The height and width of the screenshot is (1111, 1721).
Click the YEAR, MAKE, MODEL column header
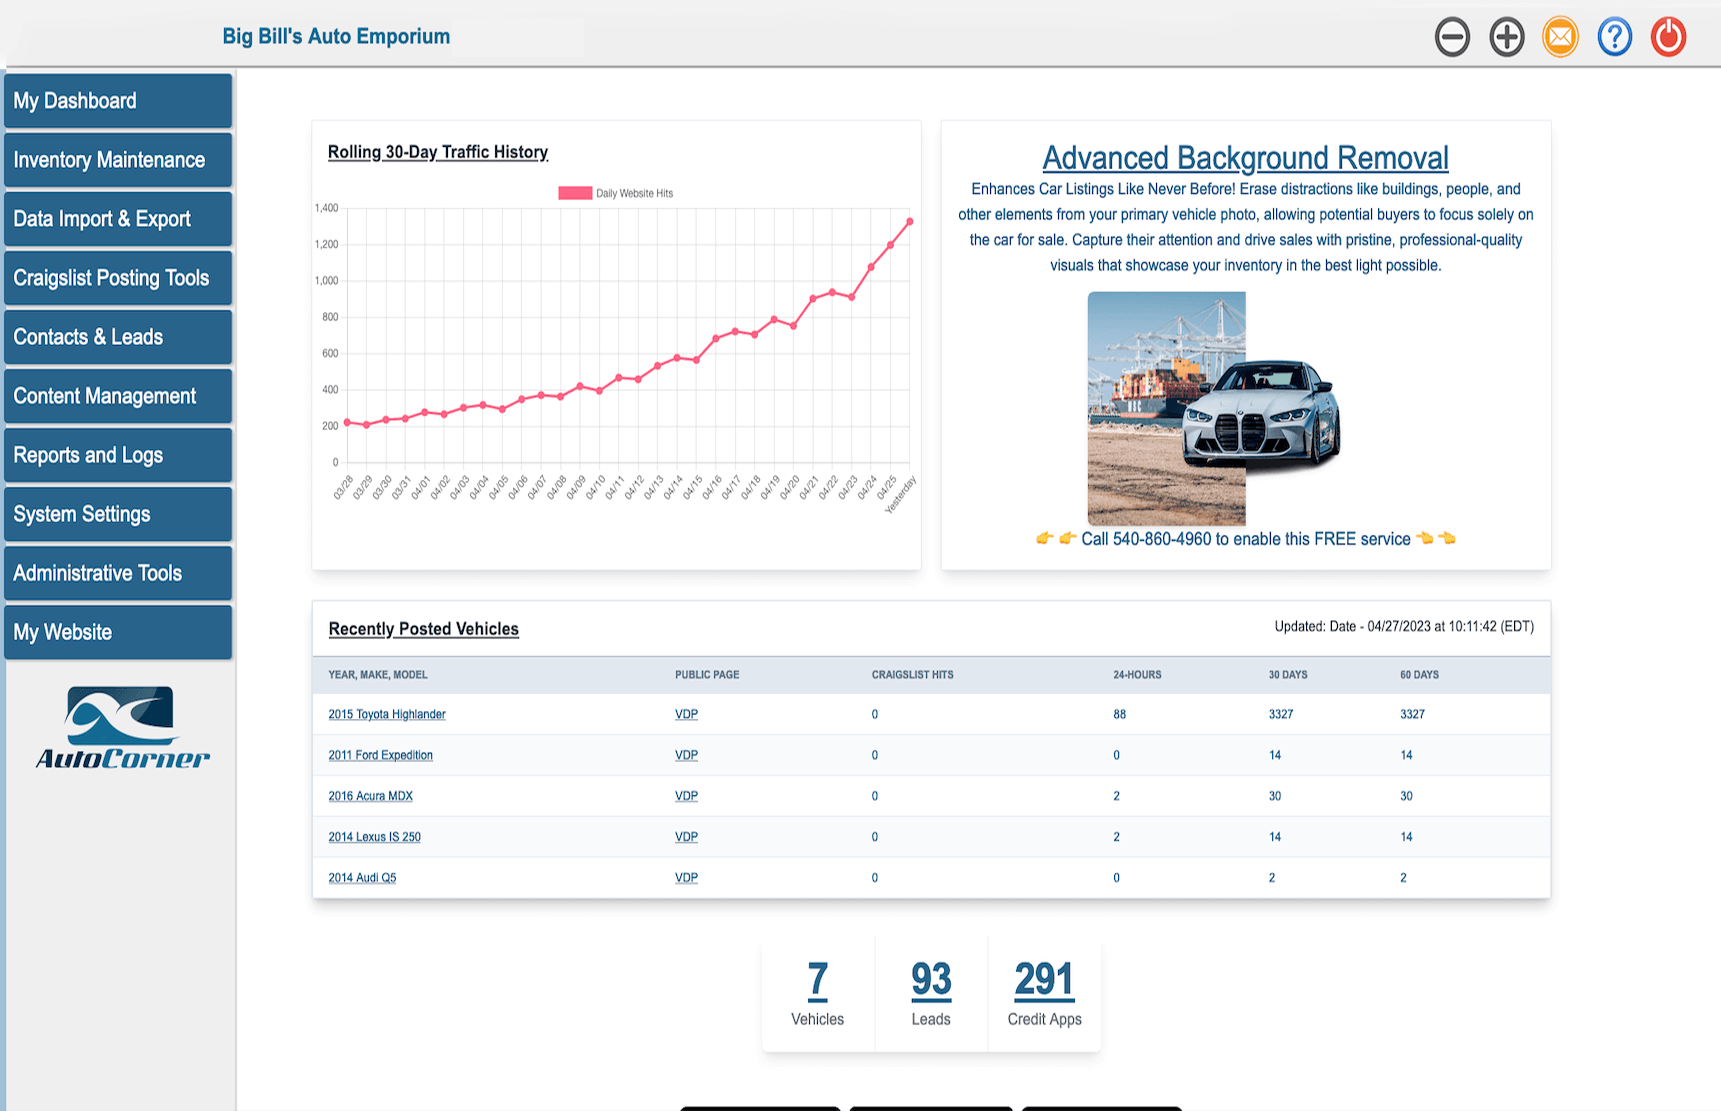click(378, 675)
